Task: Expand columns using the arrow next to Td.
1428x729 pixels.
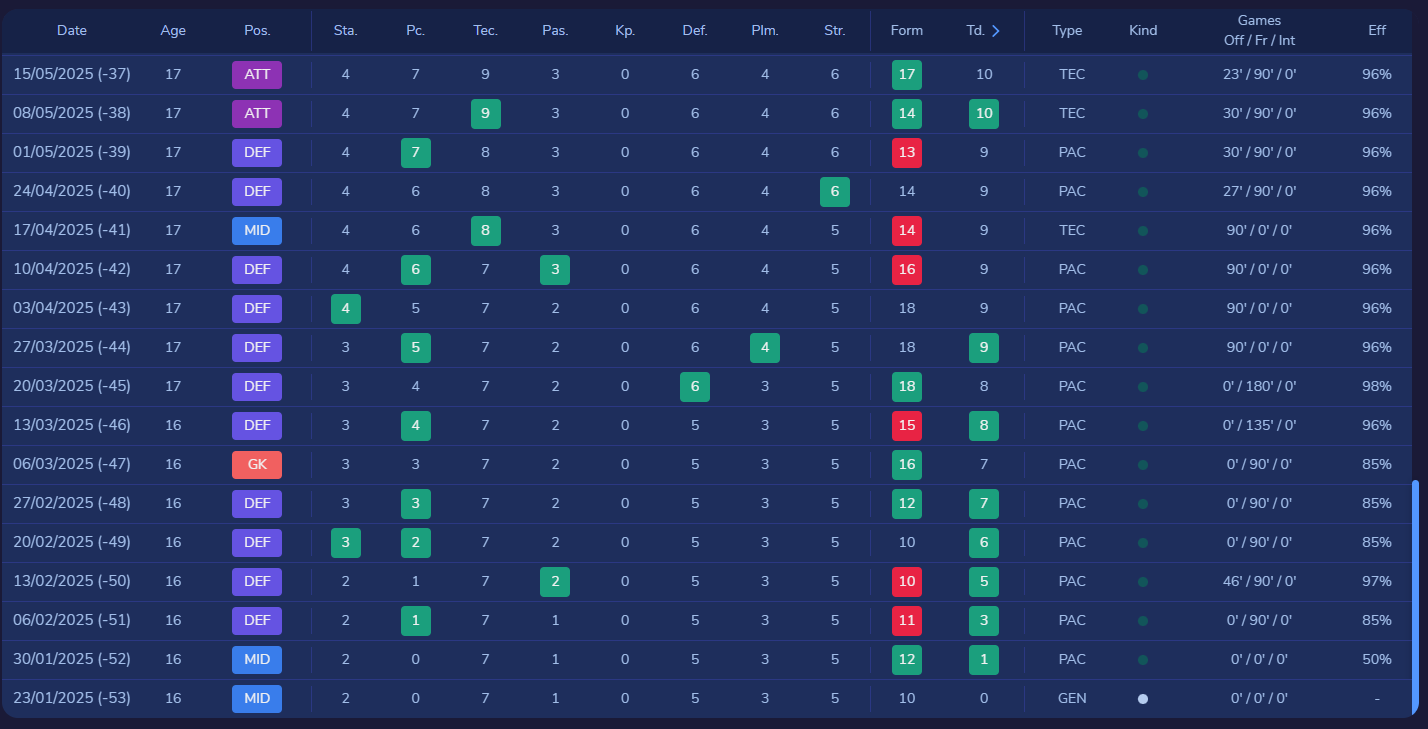Action: click(x=995, y=31)
